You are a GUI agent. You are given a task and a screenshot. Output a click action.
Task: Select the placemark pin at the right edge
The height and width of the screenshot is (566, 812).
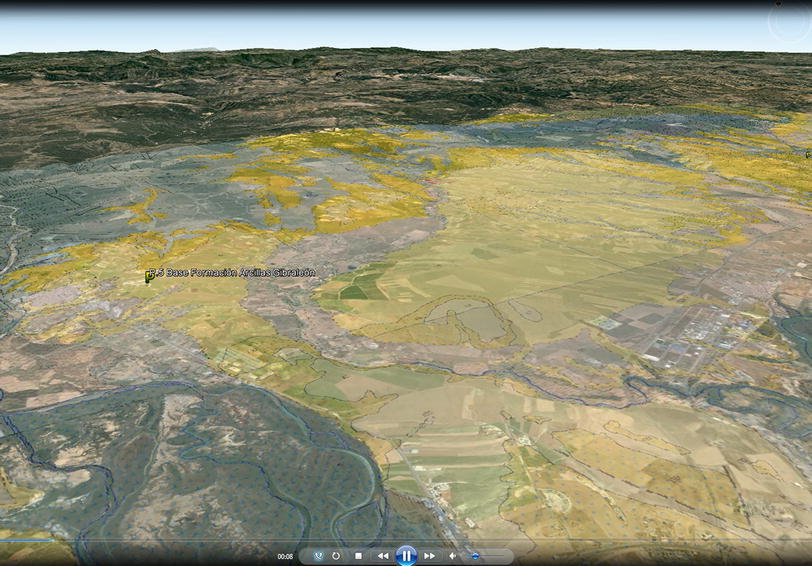tap(808, 153)
